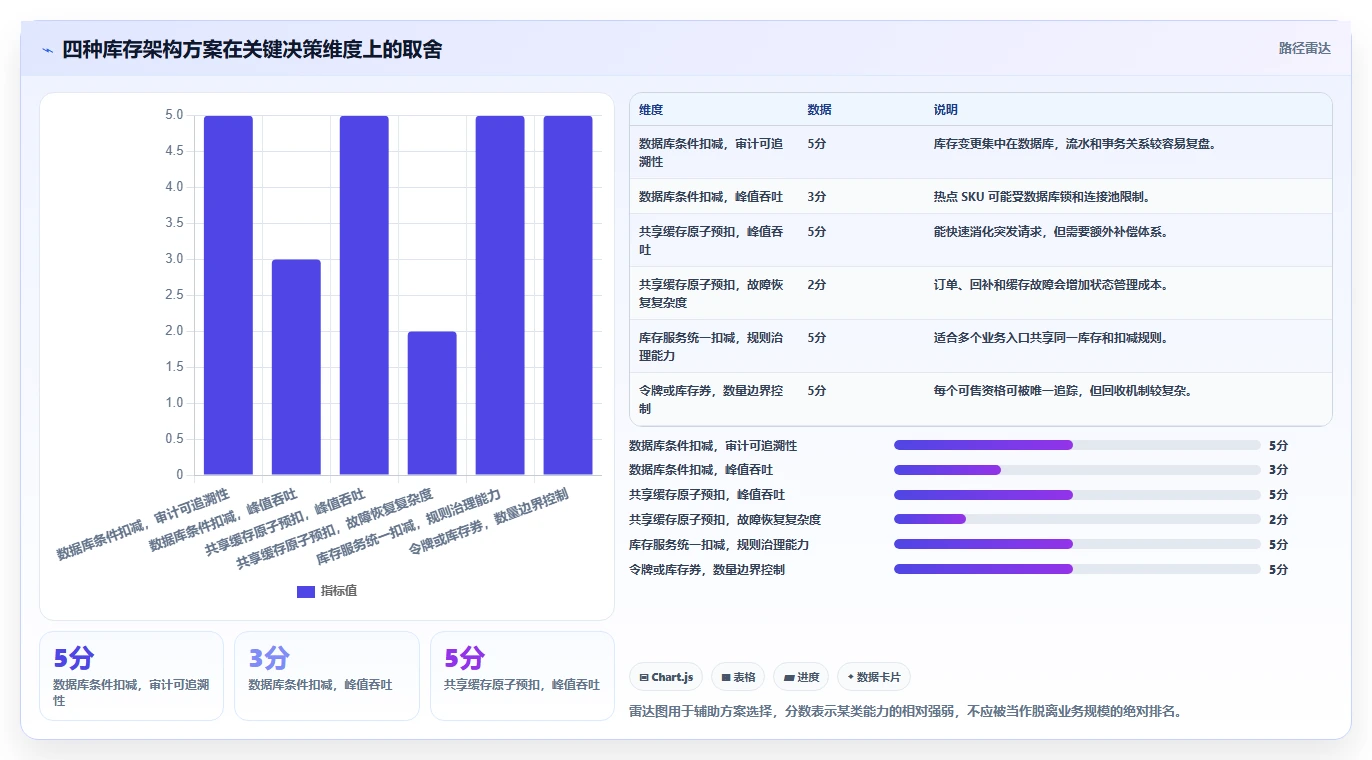Click table cell 库存服务统一扣减，规则治理能力
Image resolution: width=1372 pixels, height=760 pixels.
coord(712,347)
